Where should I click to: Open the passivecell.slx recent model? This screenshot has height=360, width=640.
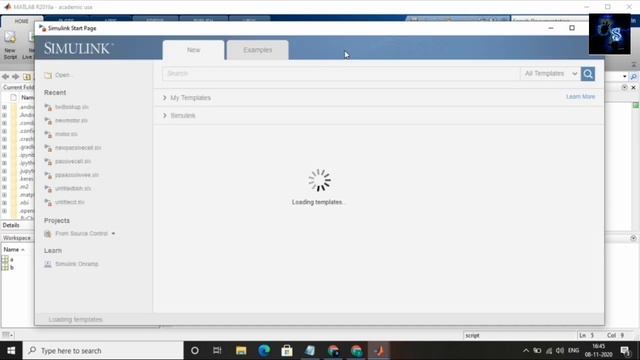[73, 161]
